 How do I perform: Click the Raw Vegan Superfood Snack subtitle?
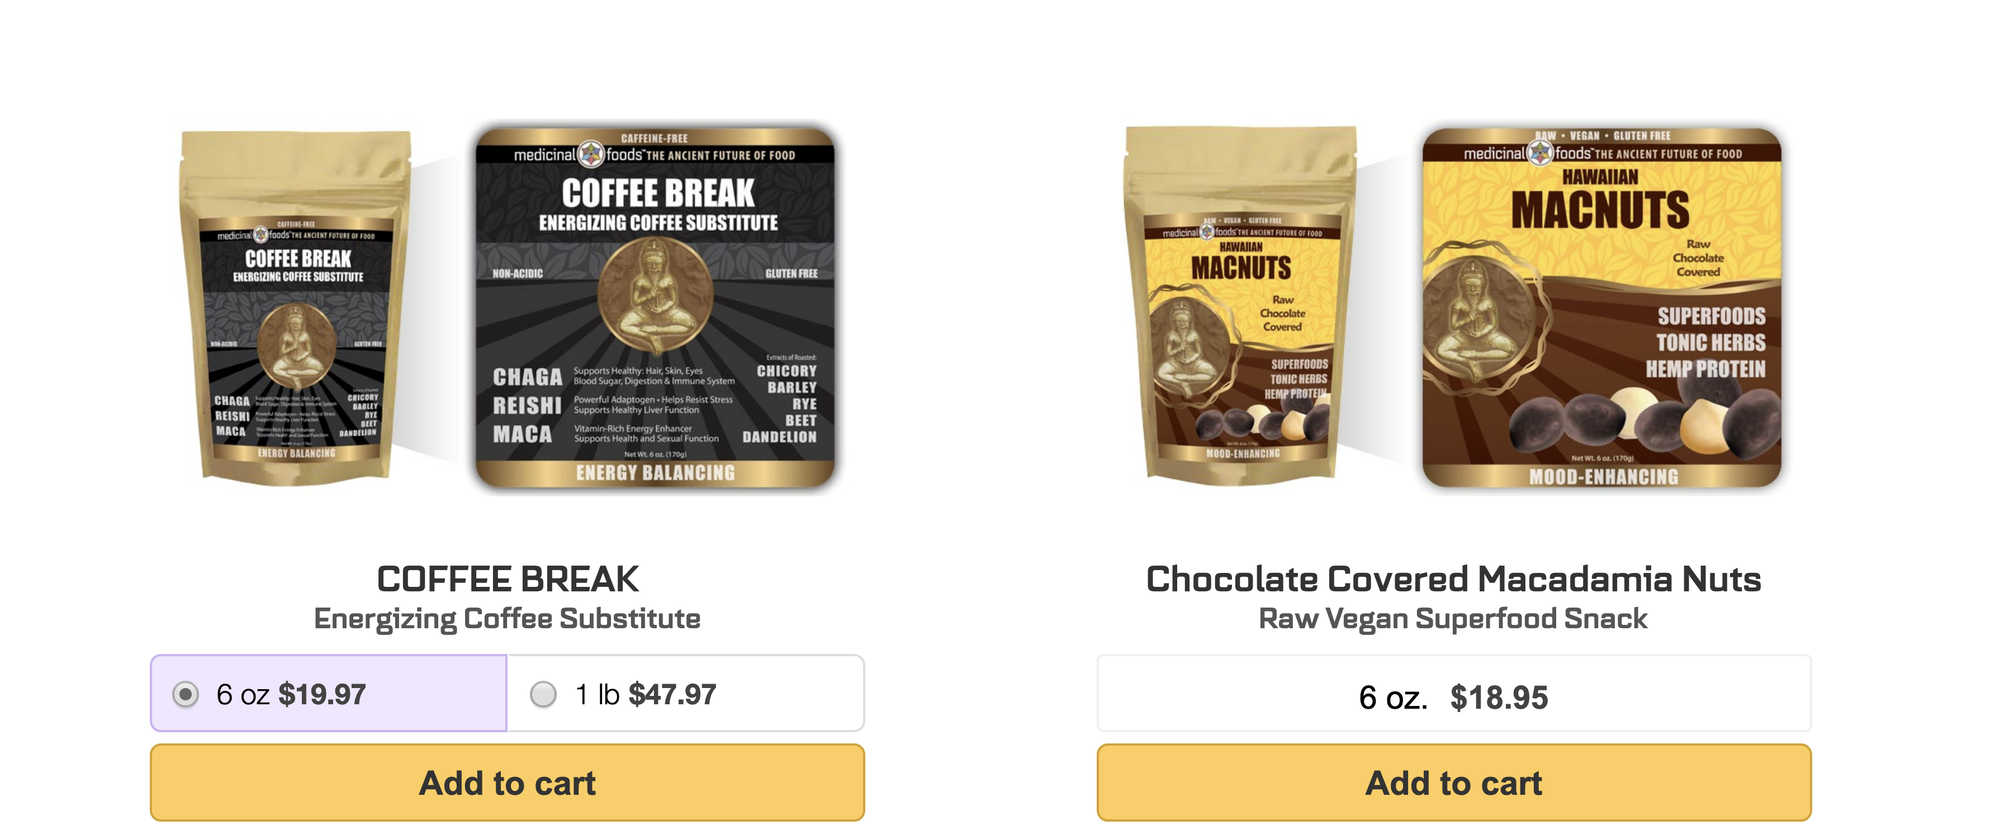coord(1453,619)
